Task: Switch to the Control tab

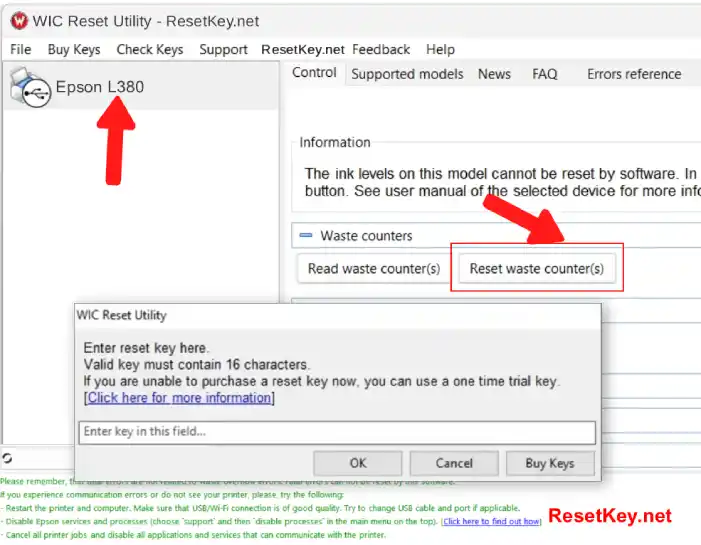Action: pos(314,72)
